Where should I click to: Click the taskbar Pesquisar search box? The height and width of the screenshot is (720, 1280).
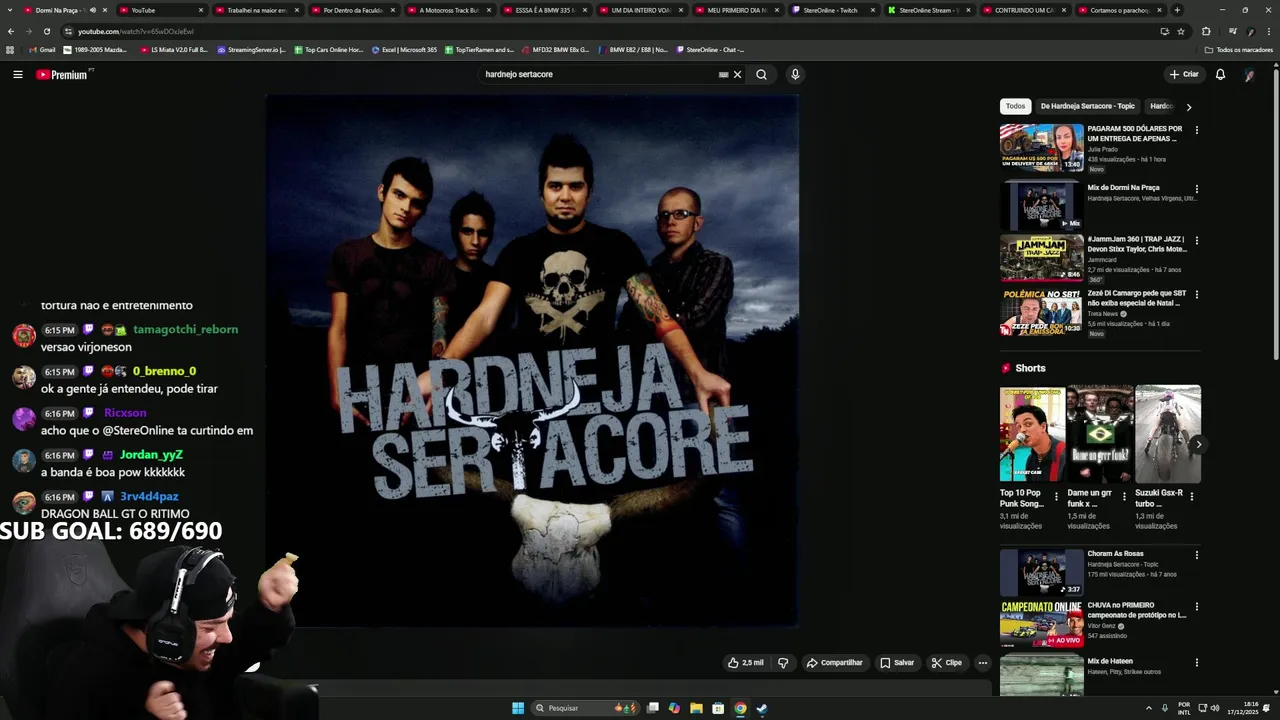coord(587,708)
